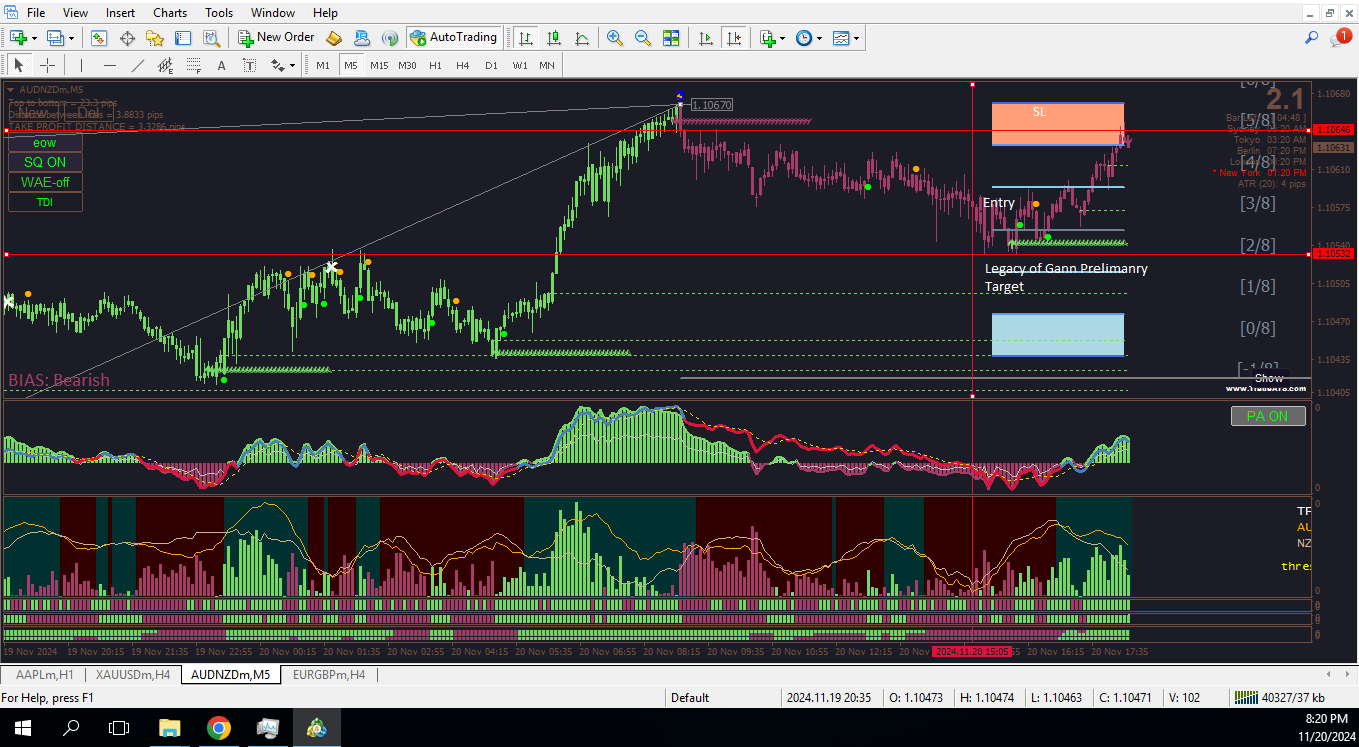The height and width of the screenshot is (747, 1359).
Task: Pick the text label tool
Action: [221, 65]
